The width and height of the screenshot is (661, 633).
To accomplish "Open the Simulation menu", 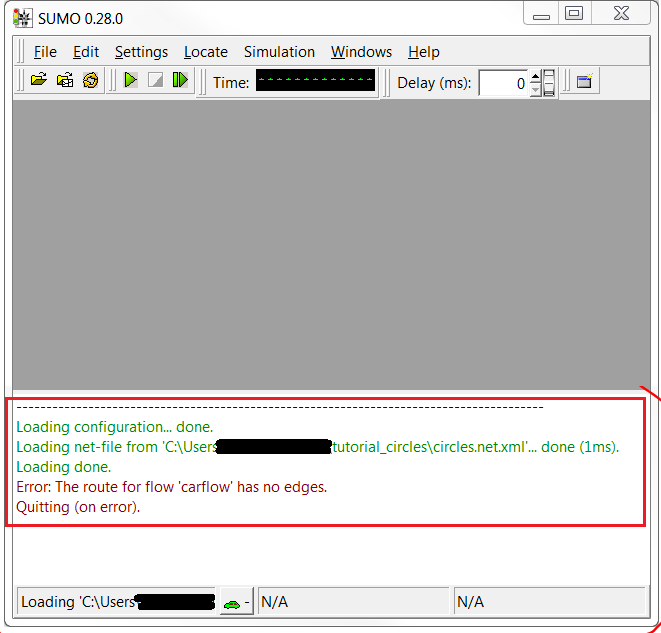I will pos(279,52).
